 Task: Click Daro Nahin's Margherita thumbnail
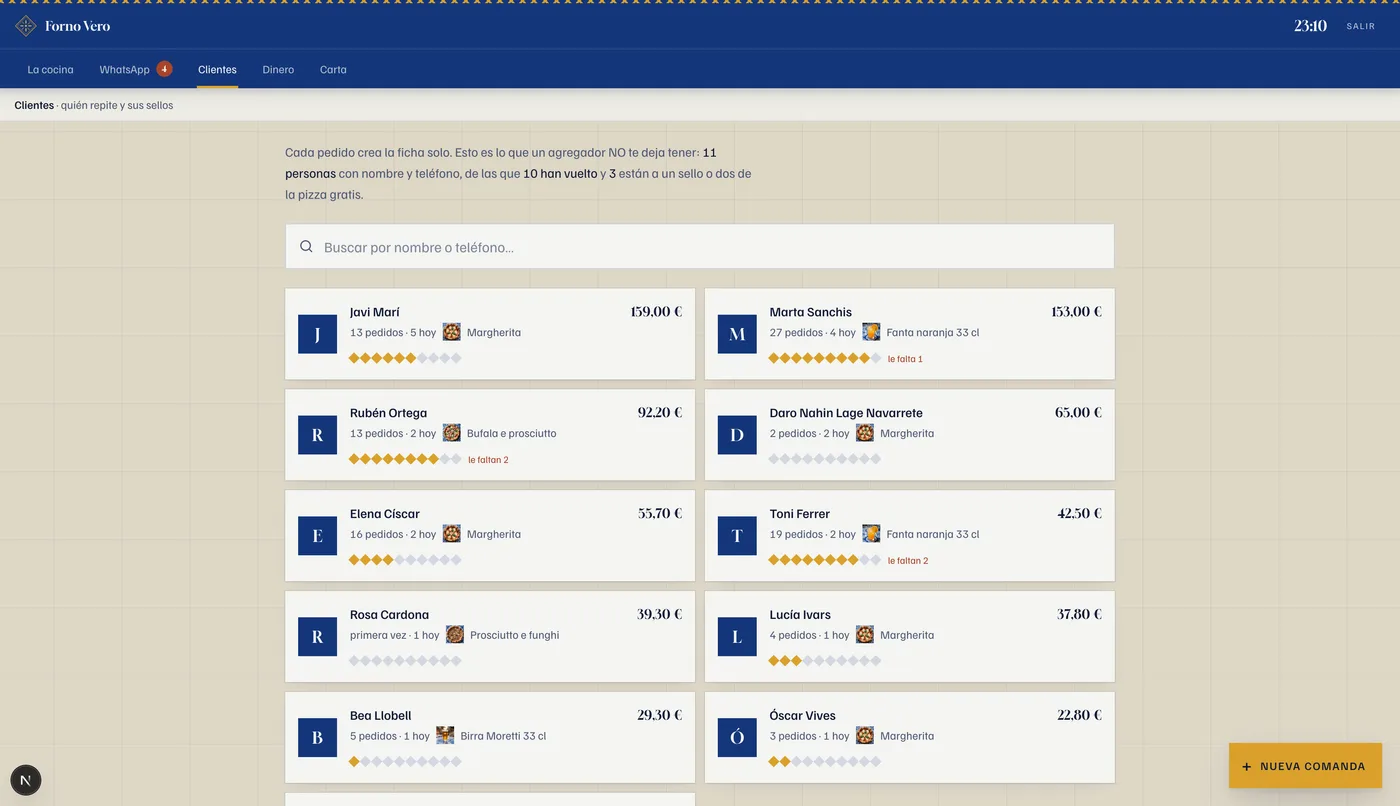coord(865,433)
